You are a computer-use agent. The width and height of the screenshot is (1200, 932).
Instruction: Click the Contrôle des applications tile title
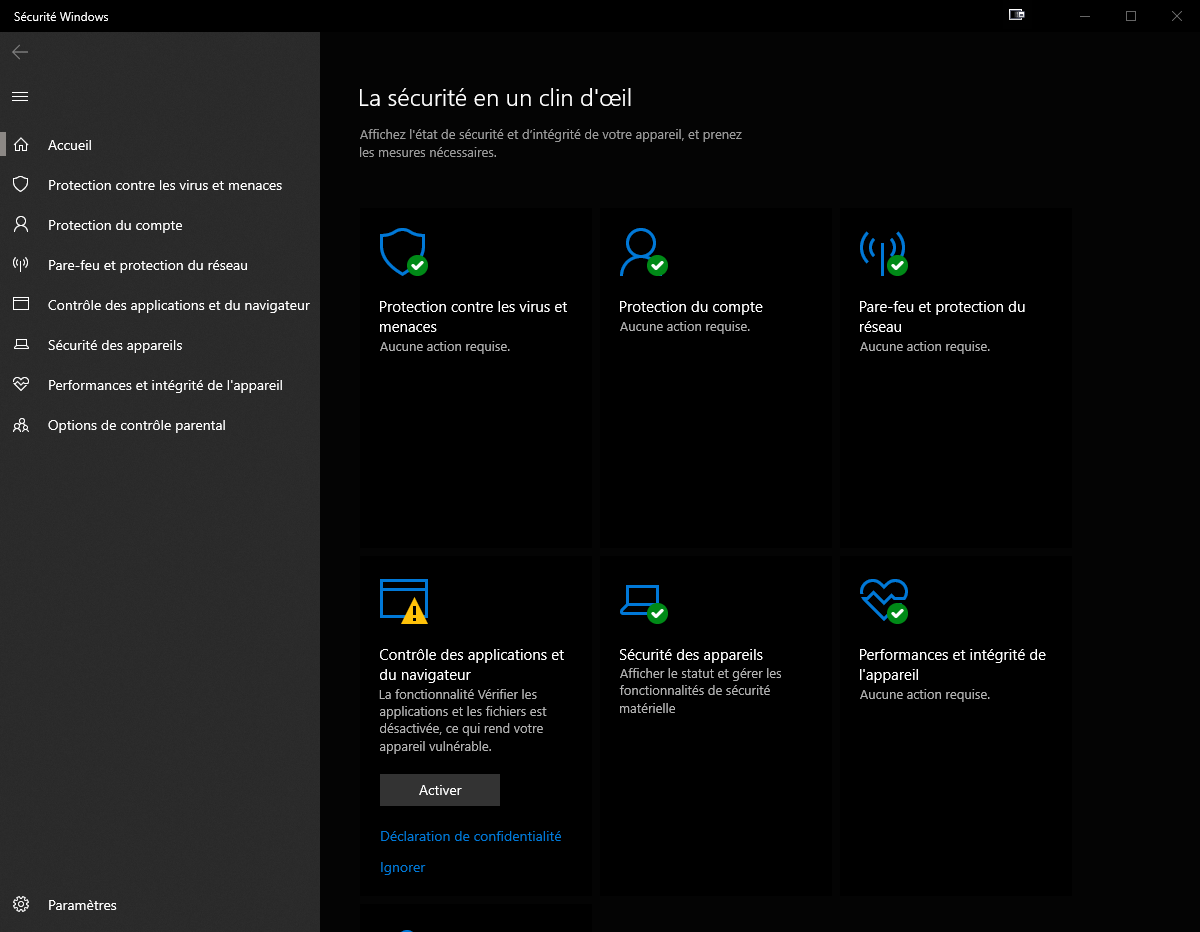[x=472, y=665]
